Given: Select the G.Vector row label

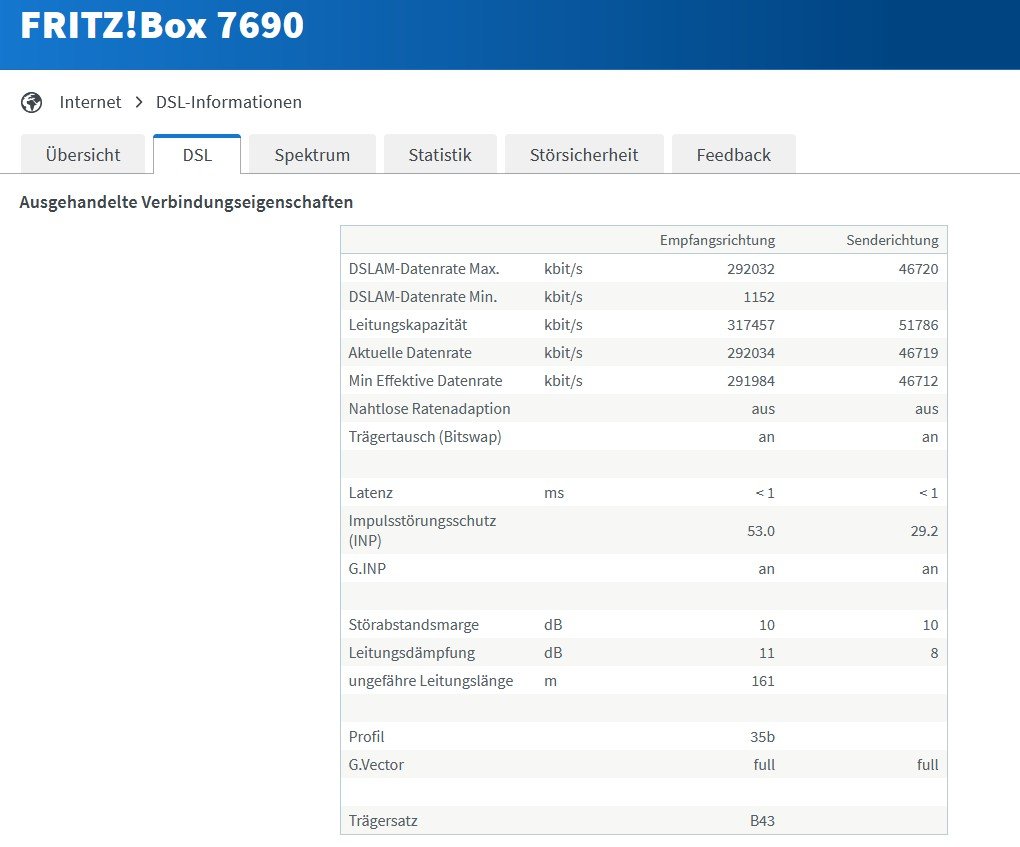Looking at the screenshot, I should click(376, 764).
